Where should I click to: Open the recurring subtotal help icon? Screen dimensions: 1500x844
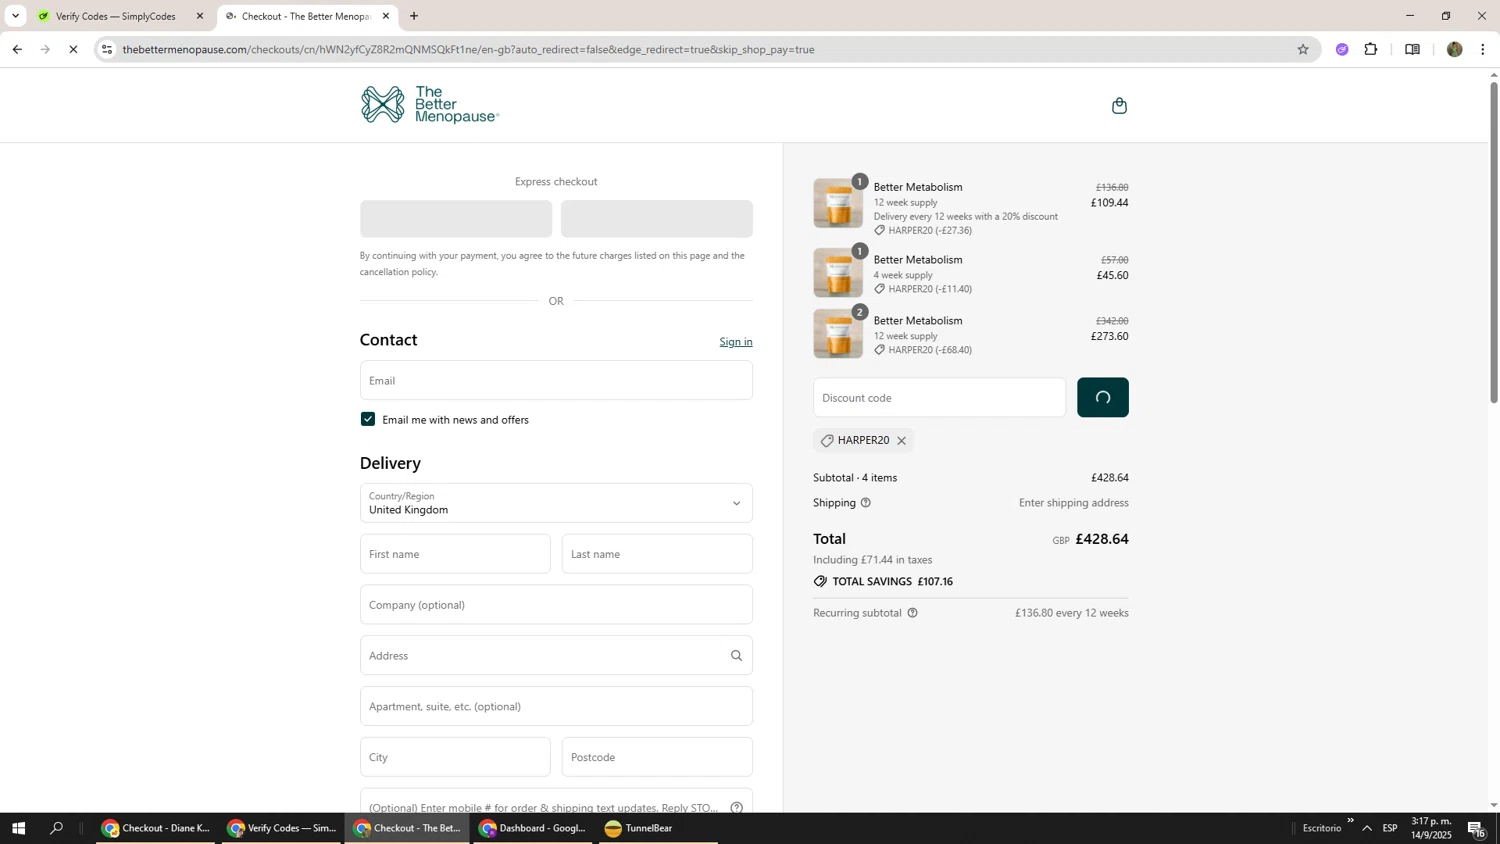point(912,613)
